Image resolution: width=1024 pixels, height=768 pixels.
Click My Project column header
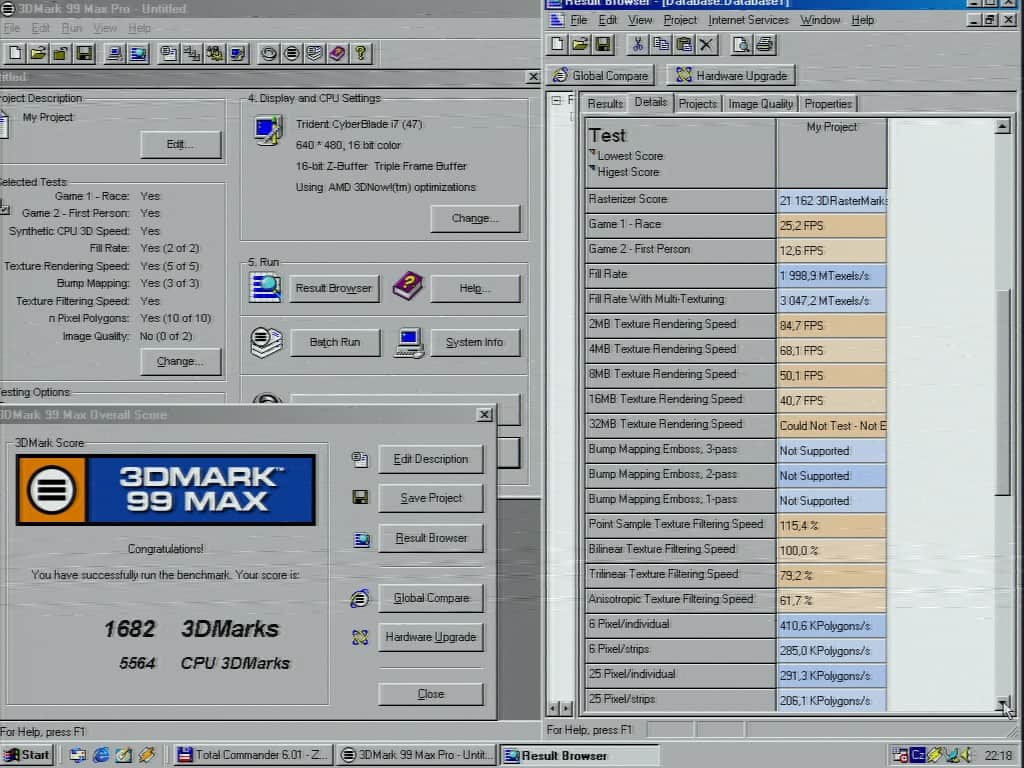point(831,153)
